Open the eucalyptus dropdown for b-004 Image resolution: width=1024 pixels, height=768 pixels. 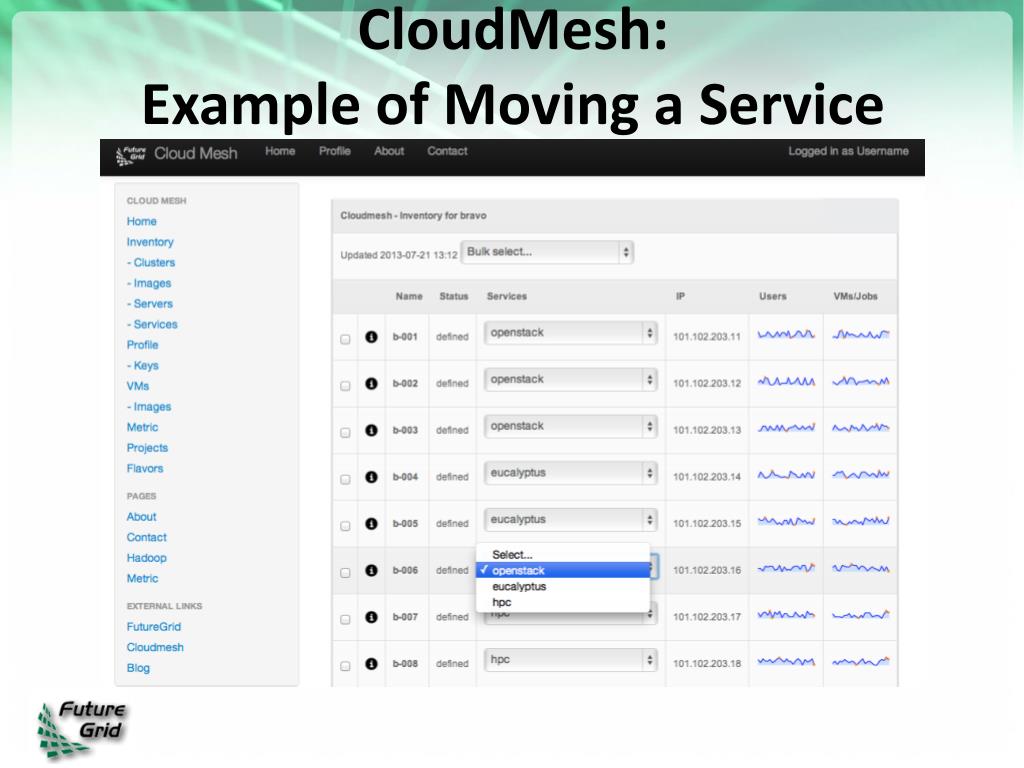570,473
